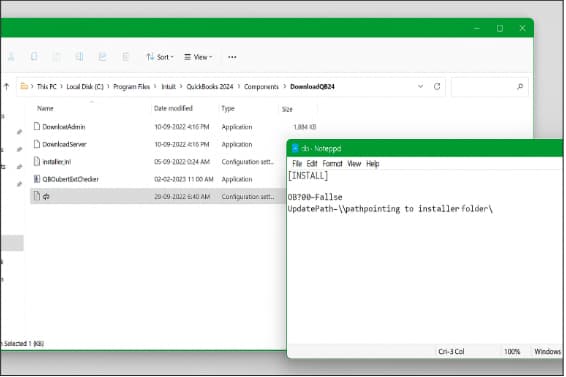Navigate to Program Files breadcrumb
The height and width of the screenshot is (377, 566).
(131, 87)
